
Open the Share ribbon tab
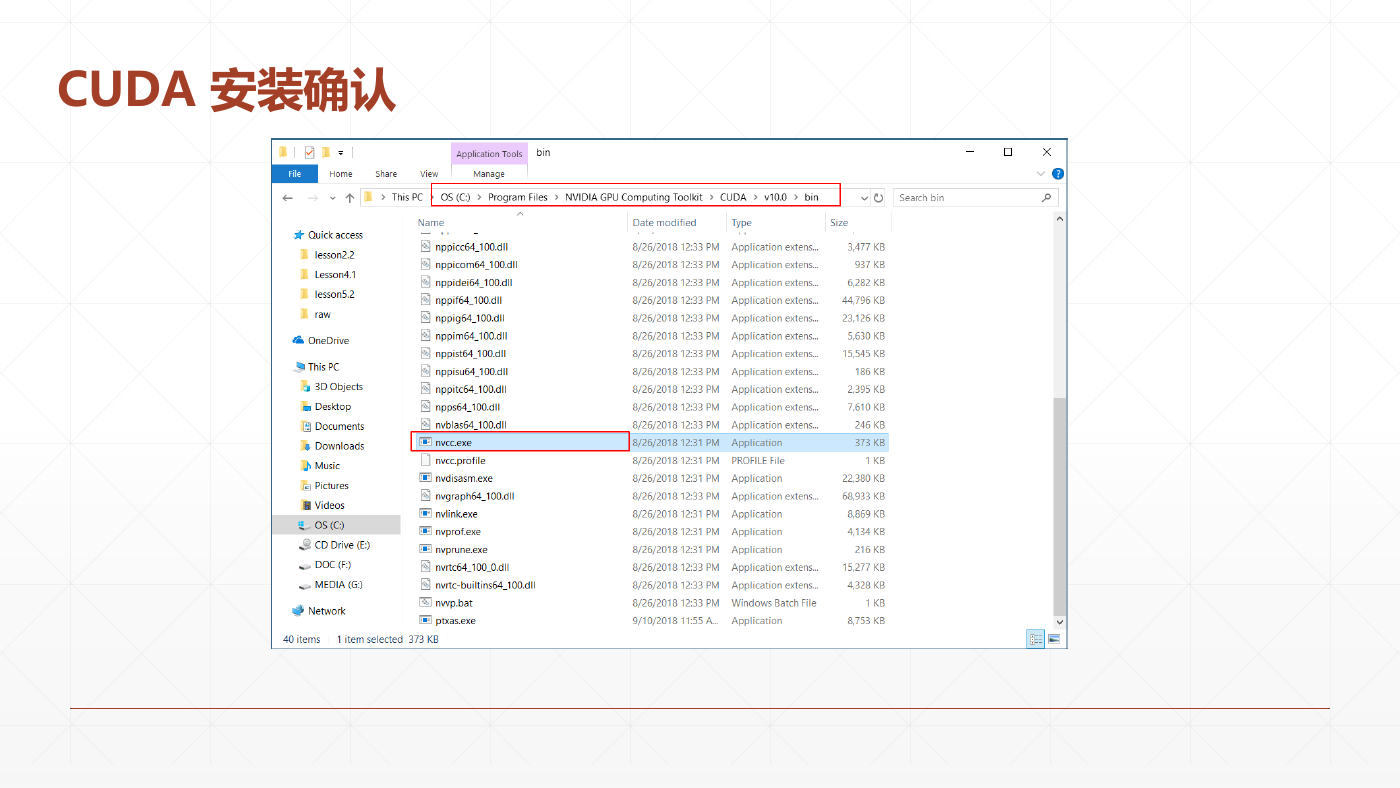[386, 174]
